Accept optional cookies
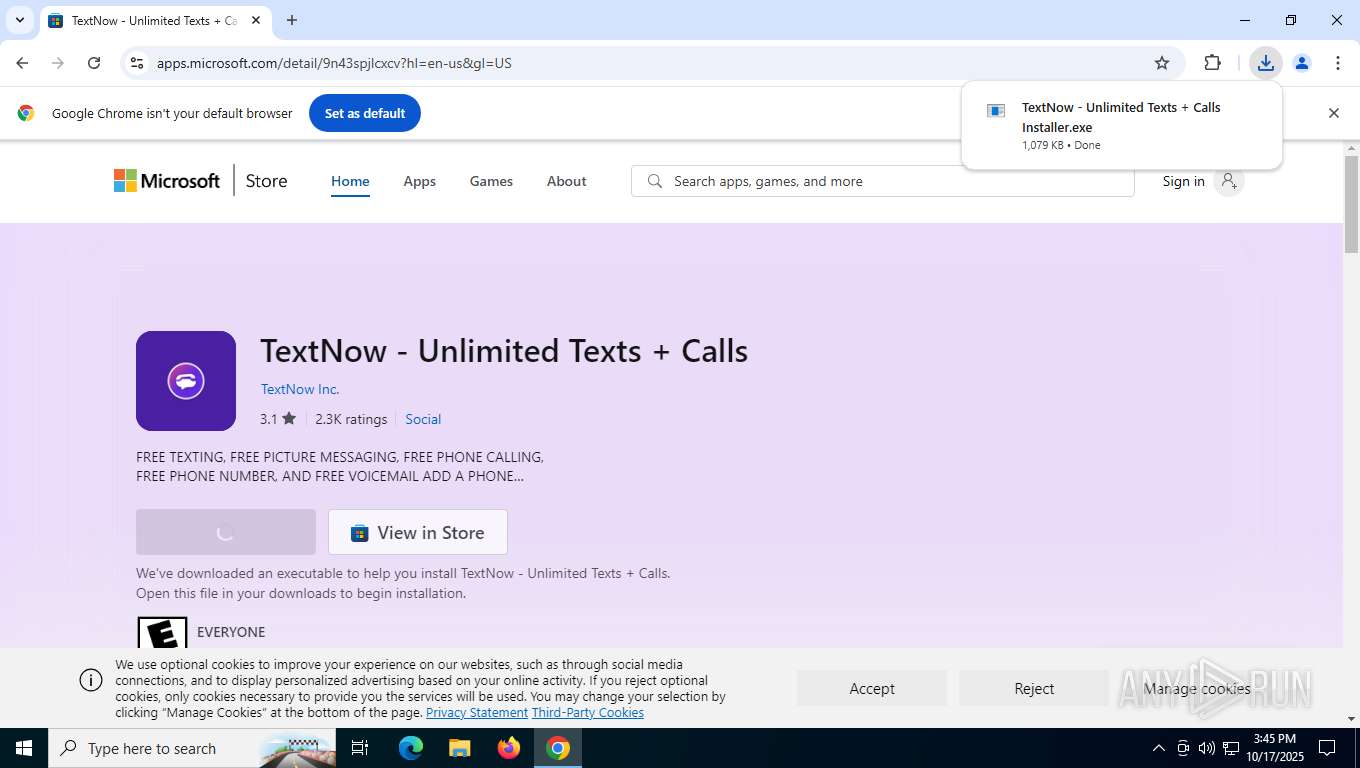The width and height of the screenshot is (1360, 768). coord(872,688)
